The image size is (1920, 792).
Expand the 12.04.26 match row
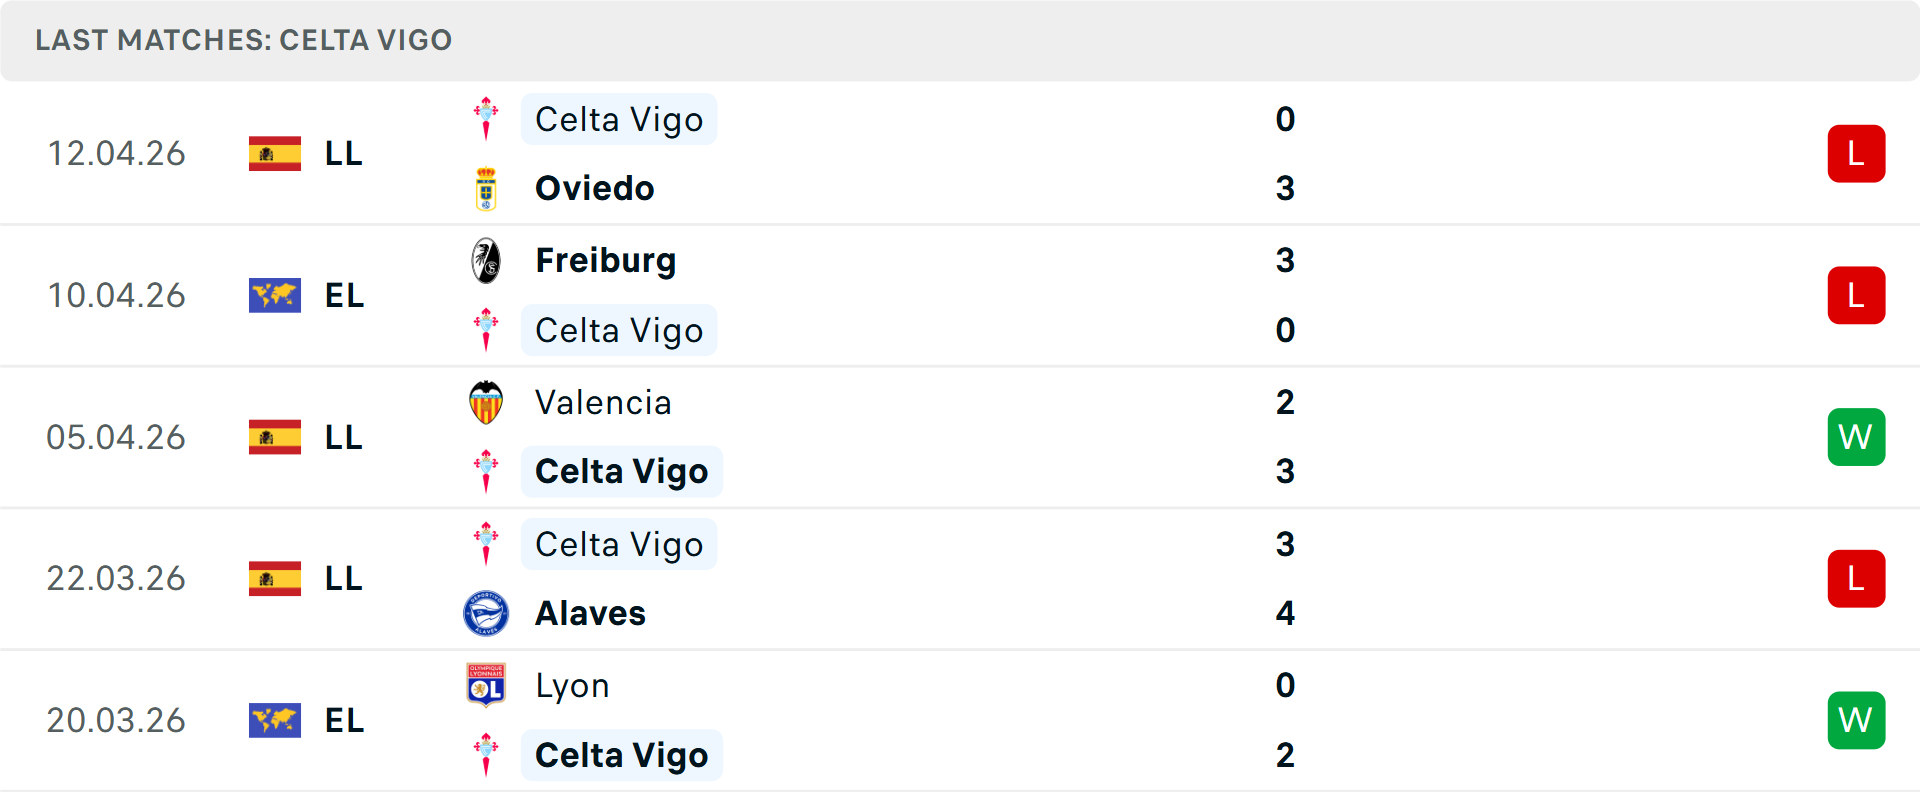[x=960, y=153]
